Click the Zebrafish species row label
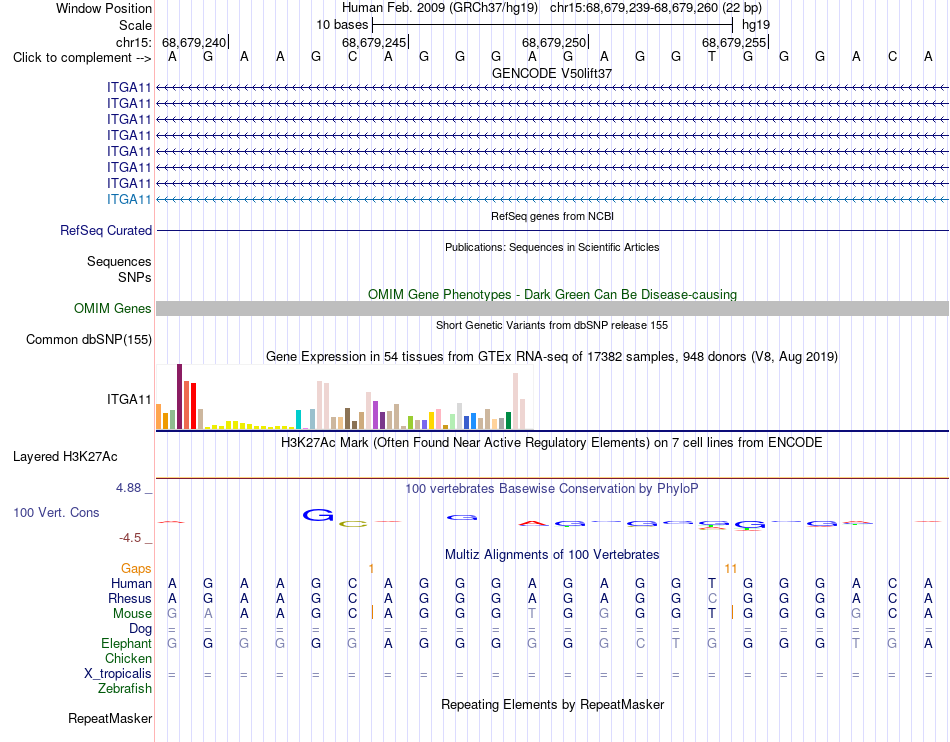This screenshot has height=742, width=950. pos(125,689)
